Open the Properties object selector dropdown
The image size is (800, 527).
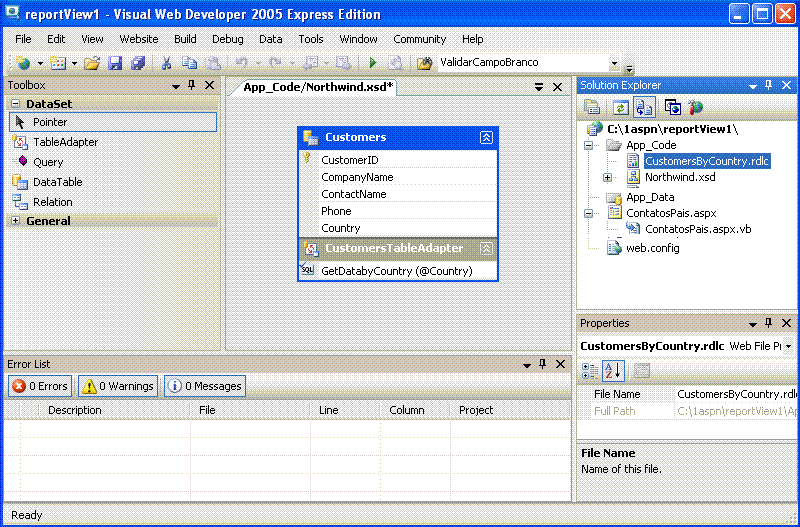[789, 346]
